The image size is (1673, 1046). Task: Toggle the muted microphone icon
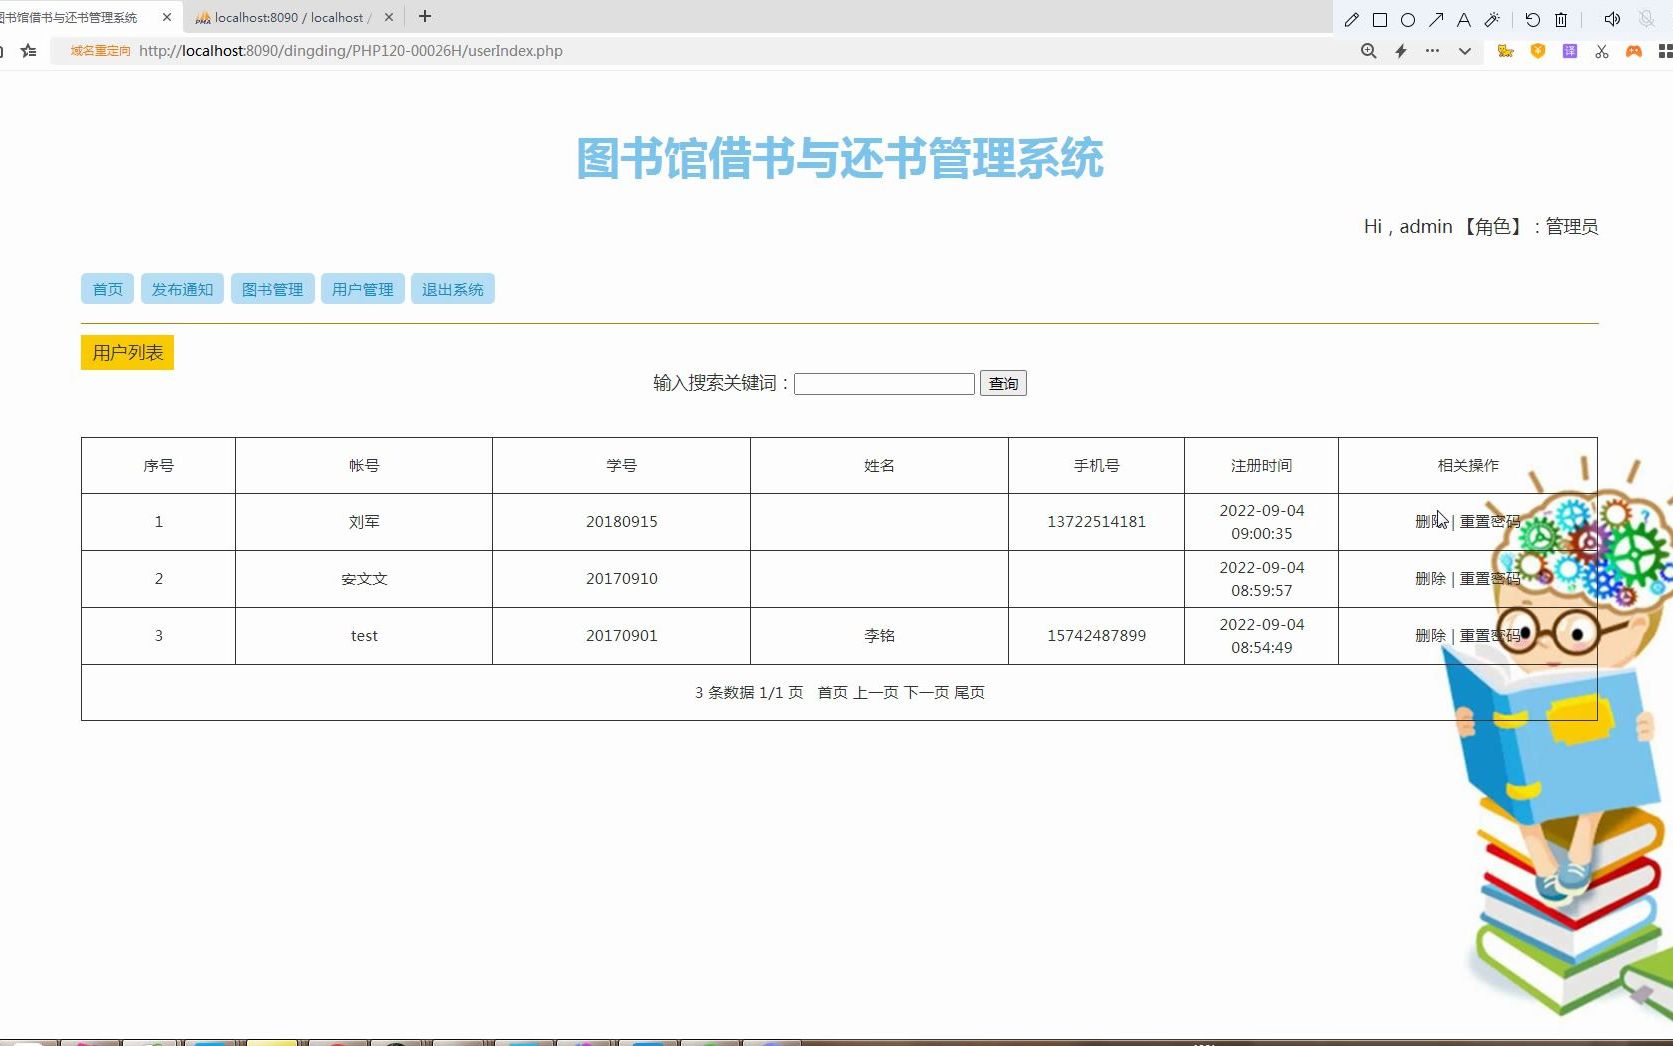[1646, 19]
